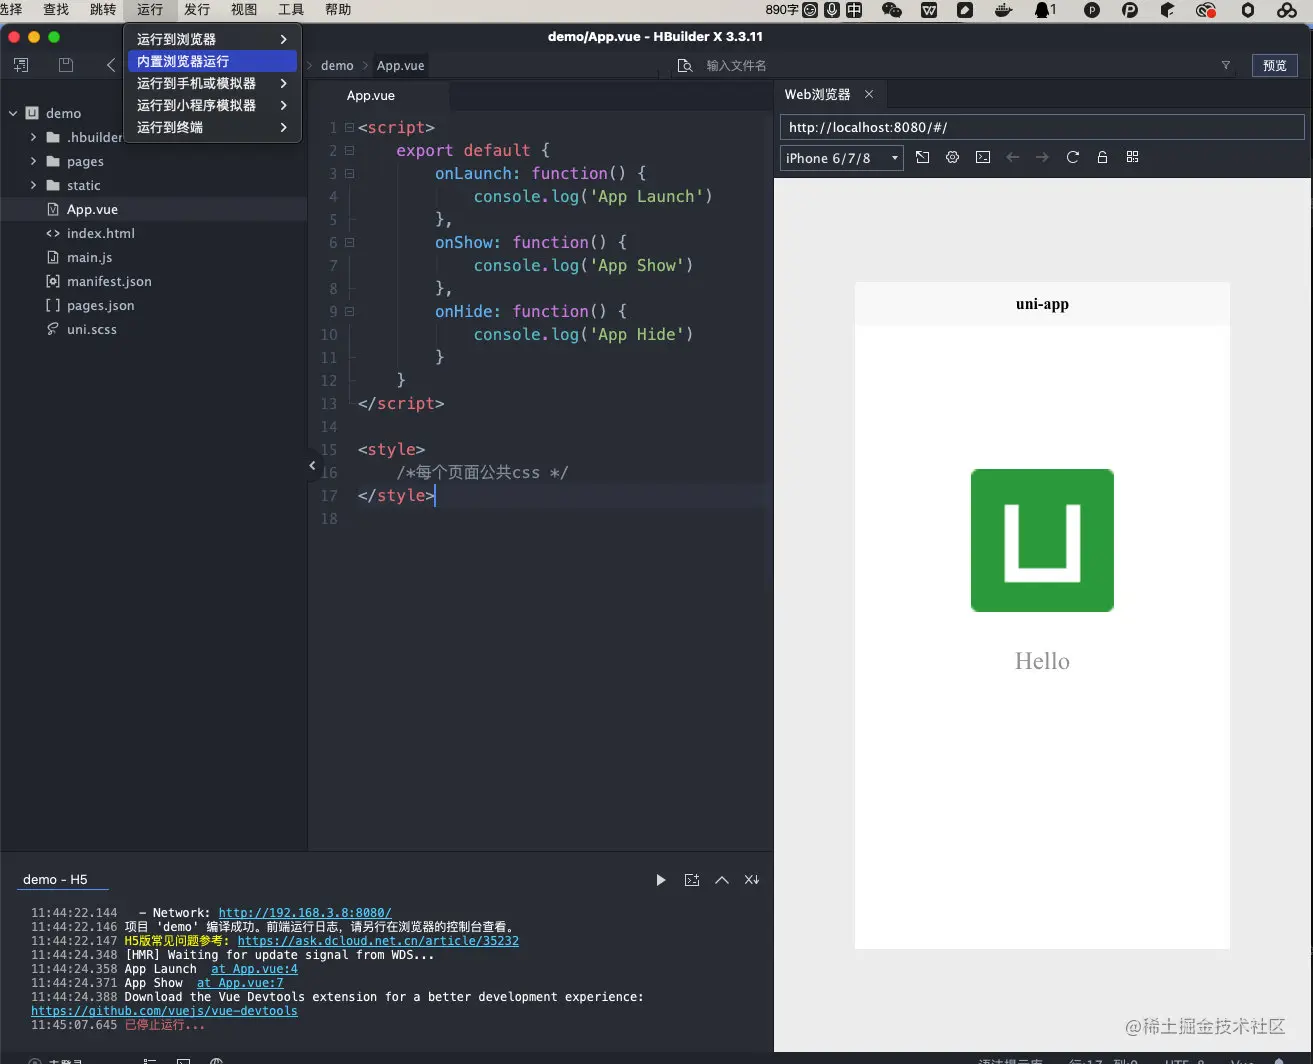
Task: Open ask.dcloud.net.cn article 35232 link
Action: point(378,941)
